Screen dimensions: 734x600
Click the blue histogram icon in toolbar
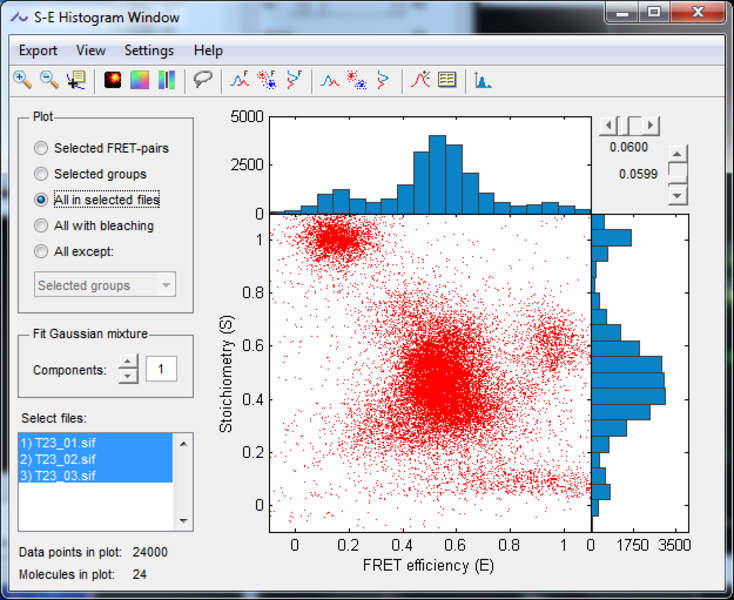click(x=483, y=80)
